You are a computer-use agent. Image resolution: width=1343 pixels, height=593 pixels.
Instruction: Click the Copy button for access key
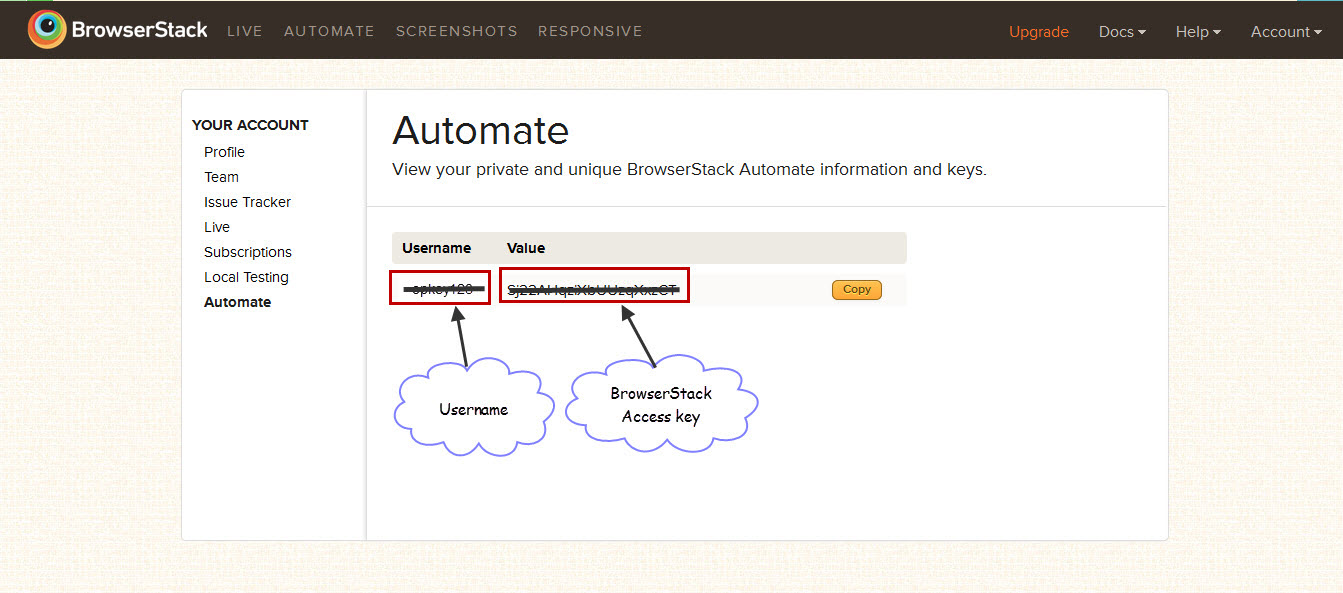pos(857,289)
